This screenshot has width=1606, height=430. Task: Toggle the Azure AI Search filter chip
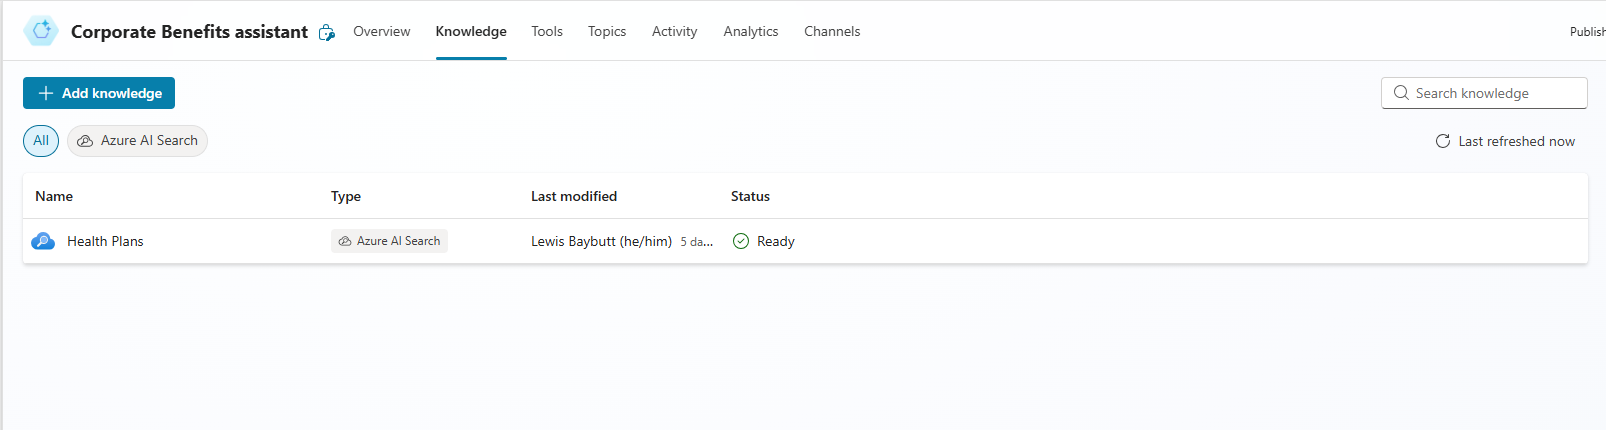pos(137,141)
